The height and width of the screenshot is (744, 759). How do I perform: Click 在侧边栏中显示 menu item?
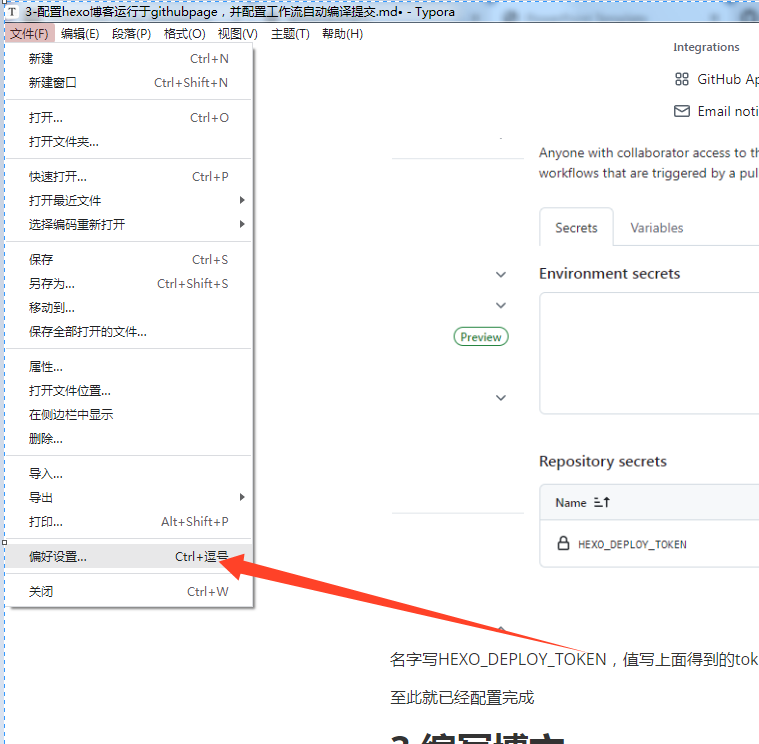click(x=129, y=414)
